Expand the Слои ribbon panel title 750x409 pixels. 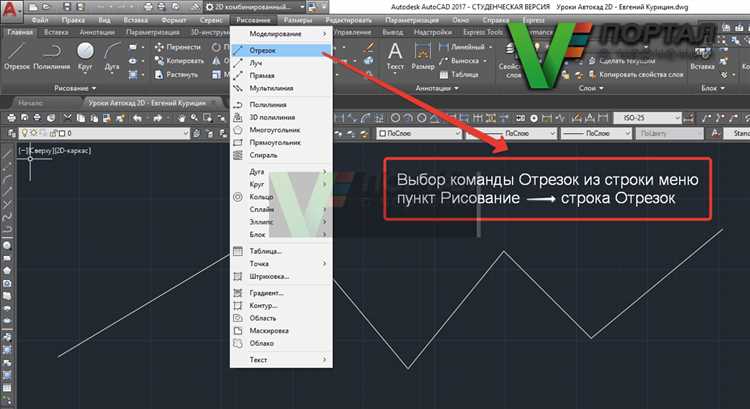[591, 88]
